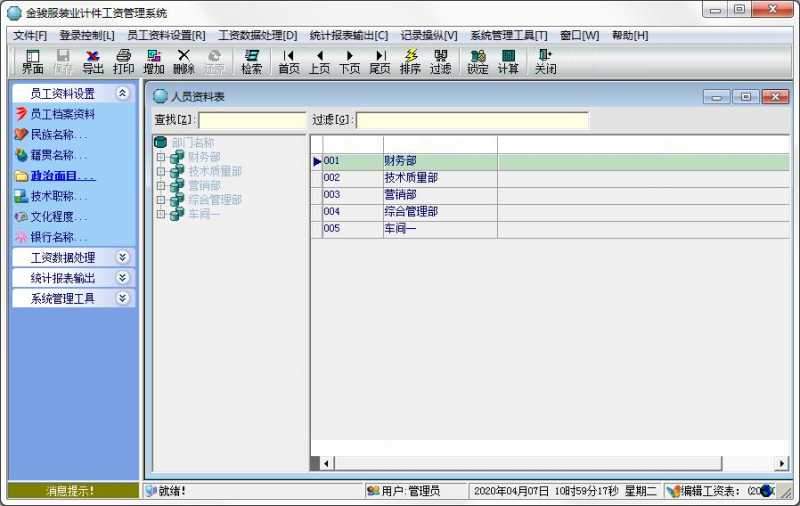Click the 过滤[G] filter input field
This screenshot has height=506, width=800.
[472, 120]
